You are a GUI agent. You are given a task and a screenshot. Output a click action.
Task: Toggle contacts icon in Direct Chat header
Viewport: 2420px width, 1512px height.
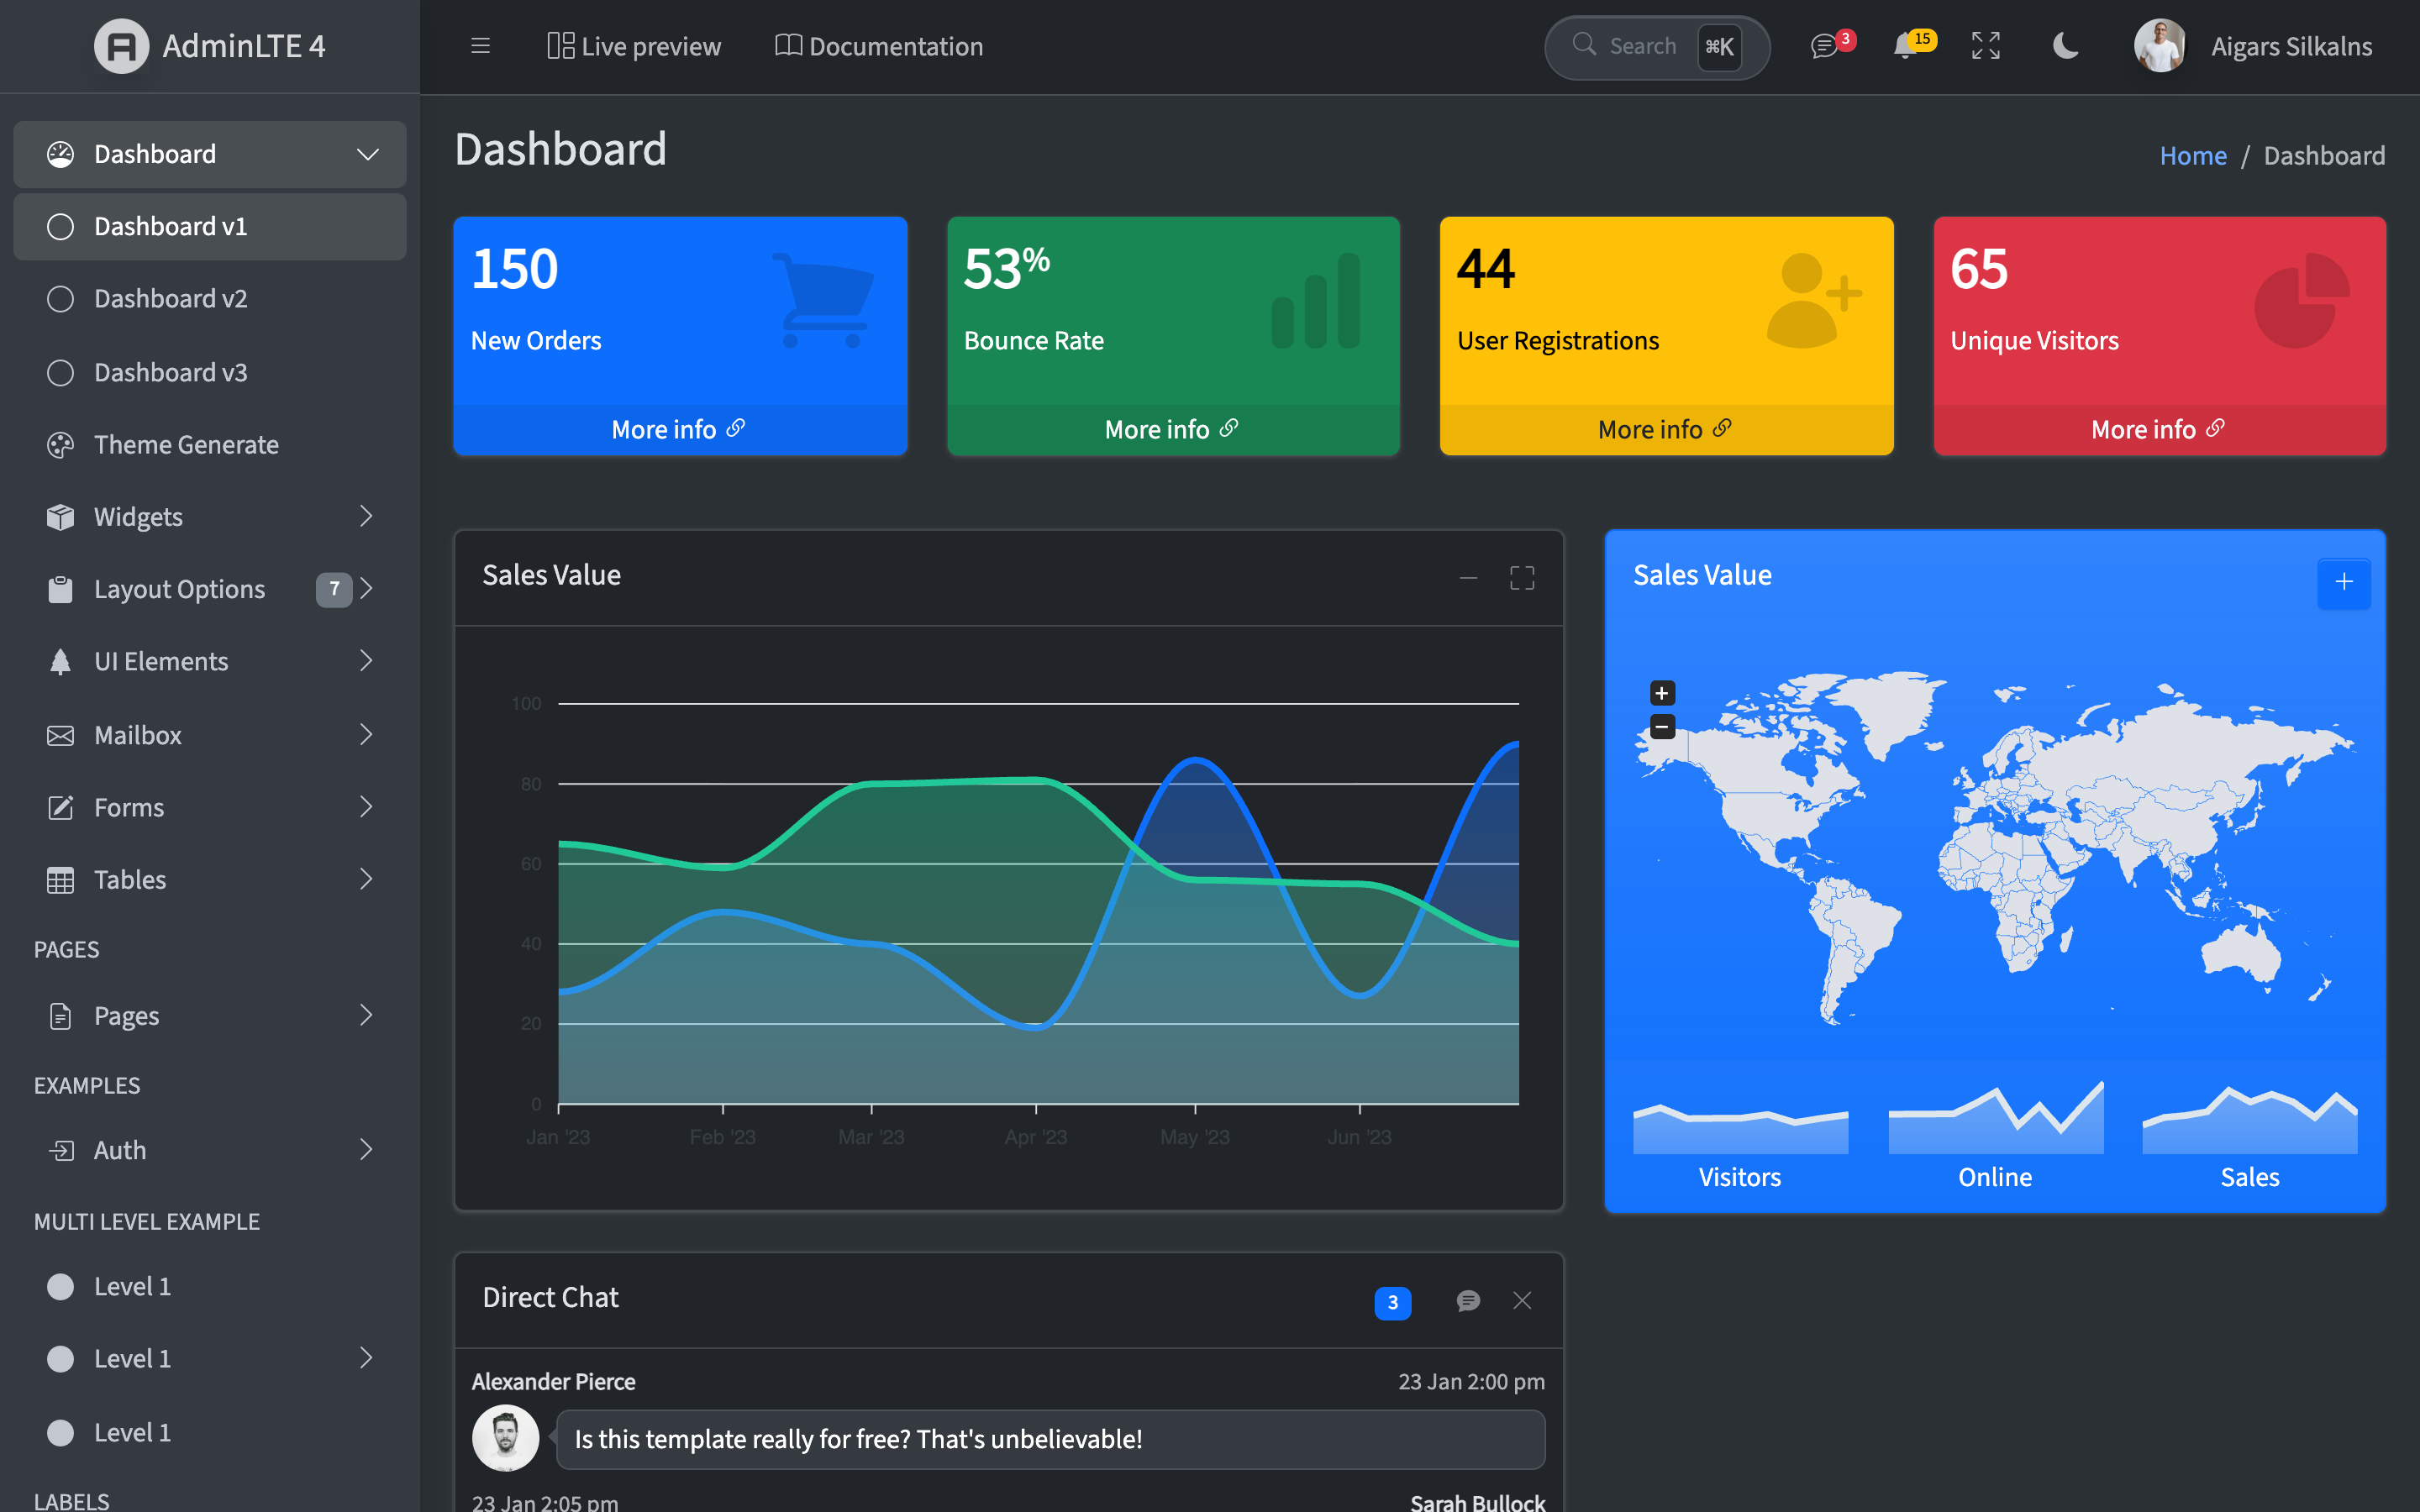(1468, 1300)
